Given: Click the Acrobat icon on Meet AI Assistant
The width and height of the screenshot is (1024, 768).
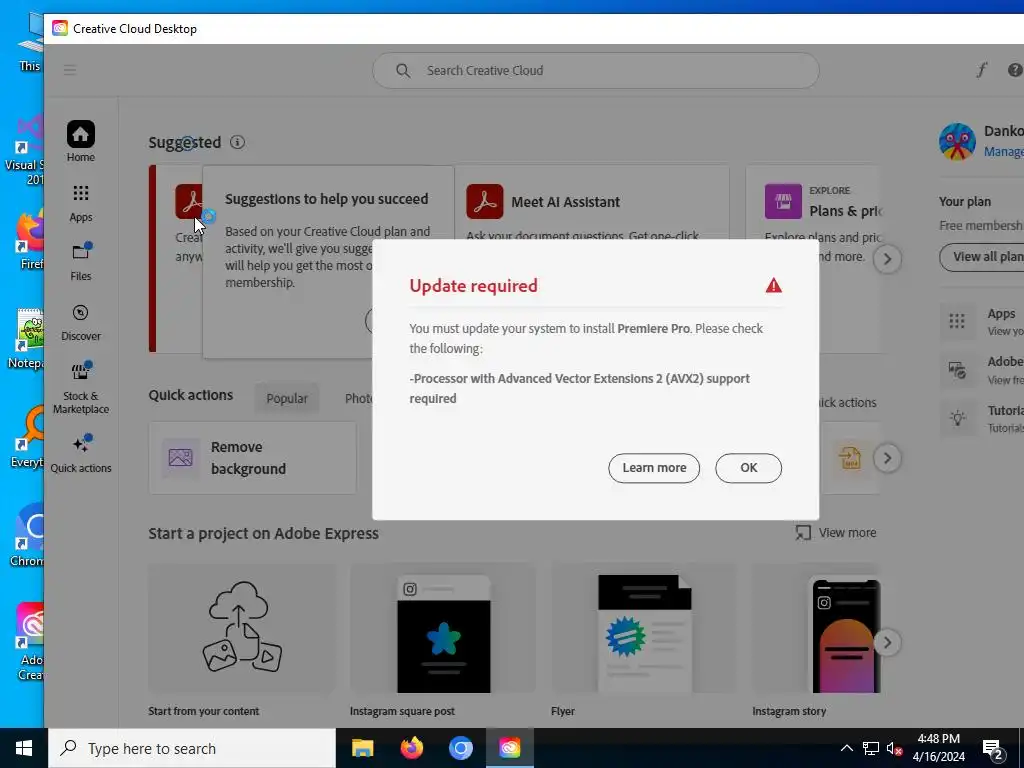Looking at the screenshot, I should coord(485,201).
